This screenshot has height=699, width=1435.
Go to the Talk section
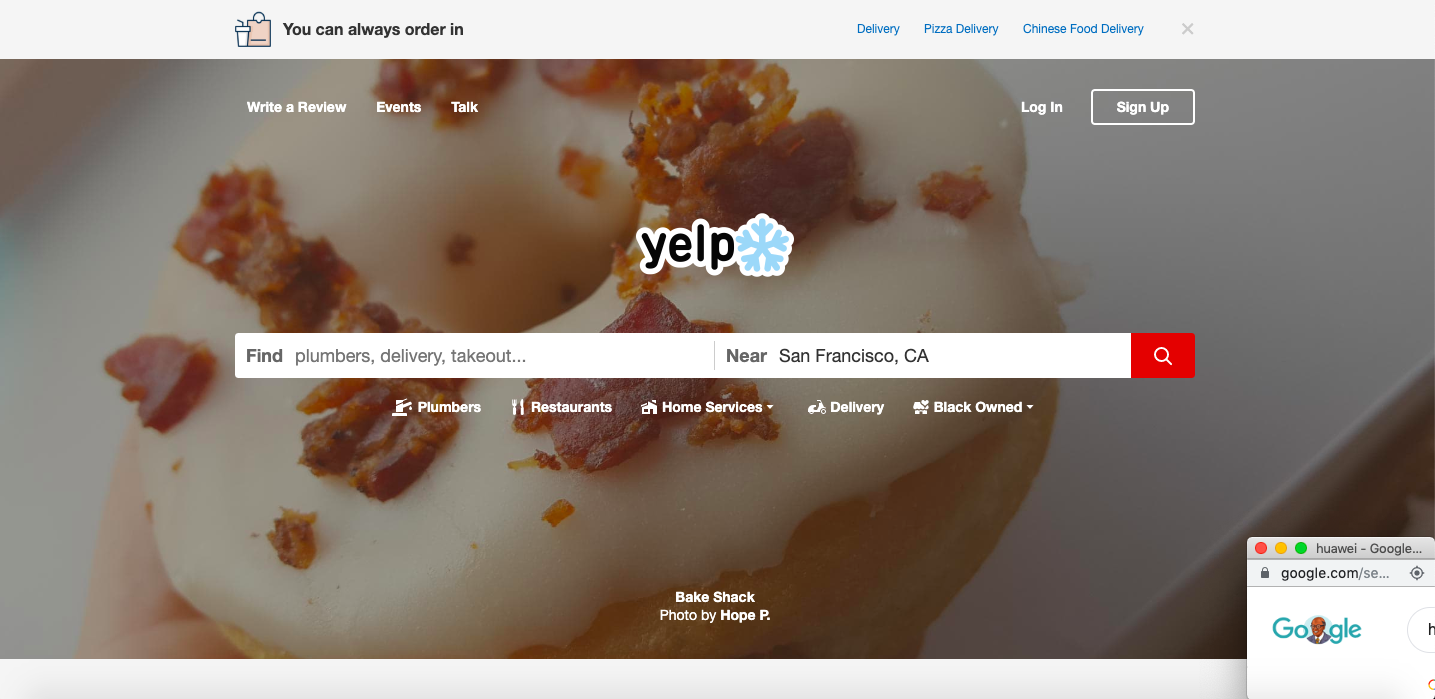tap(464, 107)
